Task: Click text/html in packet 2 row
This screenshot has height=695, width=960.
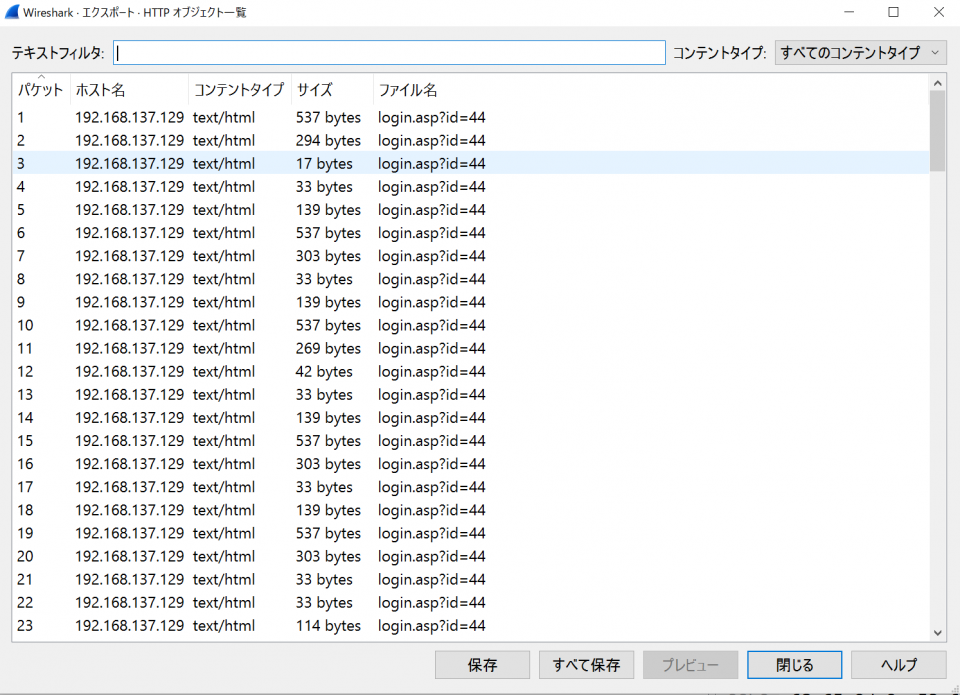Action: point(224,141)
